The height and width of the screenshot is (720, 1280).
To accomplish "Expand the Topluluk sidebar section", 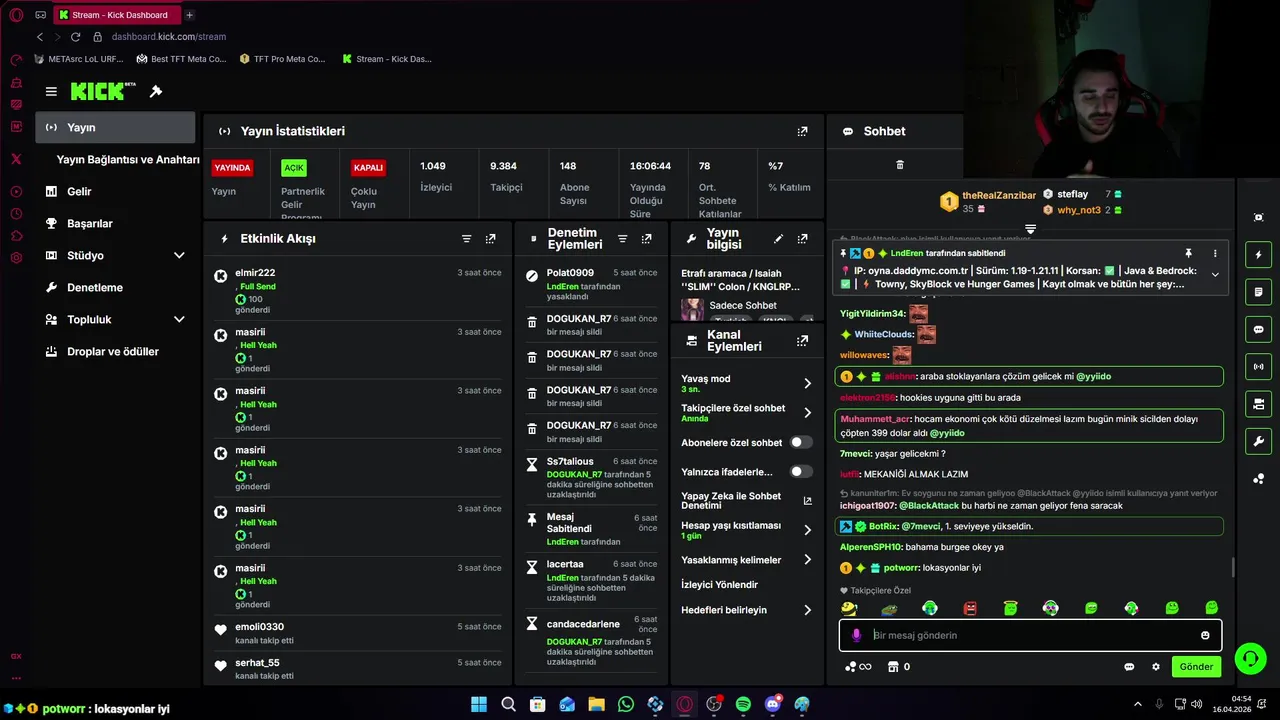I will click(x=179, y=320).
